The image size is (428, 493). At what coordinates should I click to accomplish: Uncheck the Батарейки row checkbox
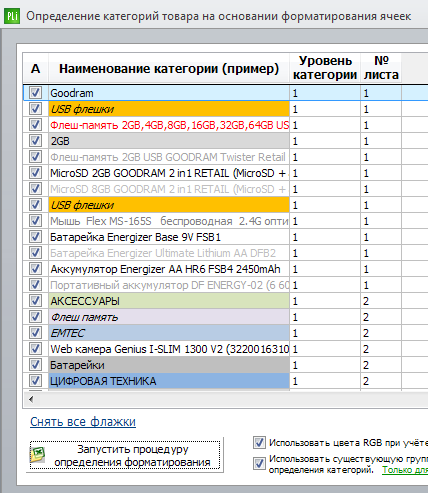35,365
